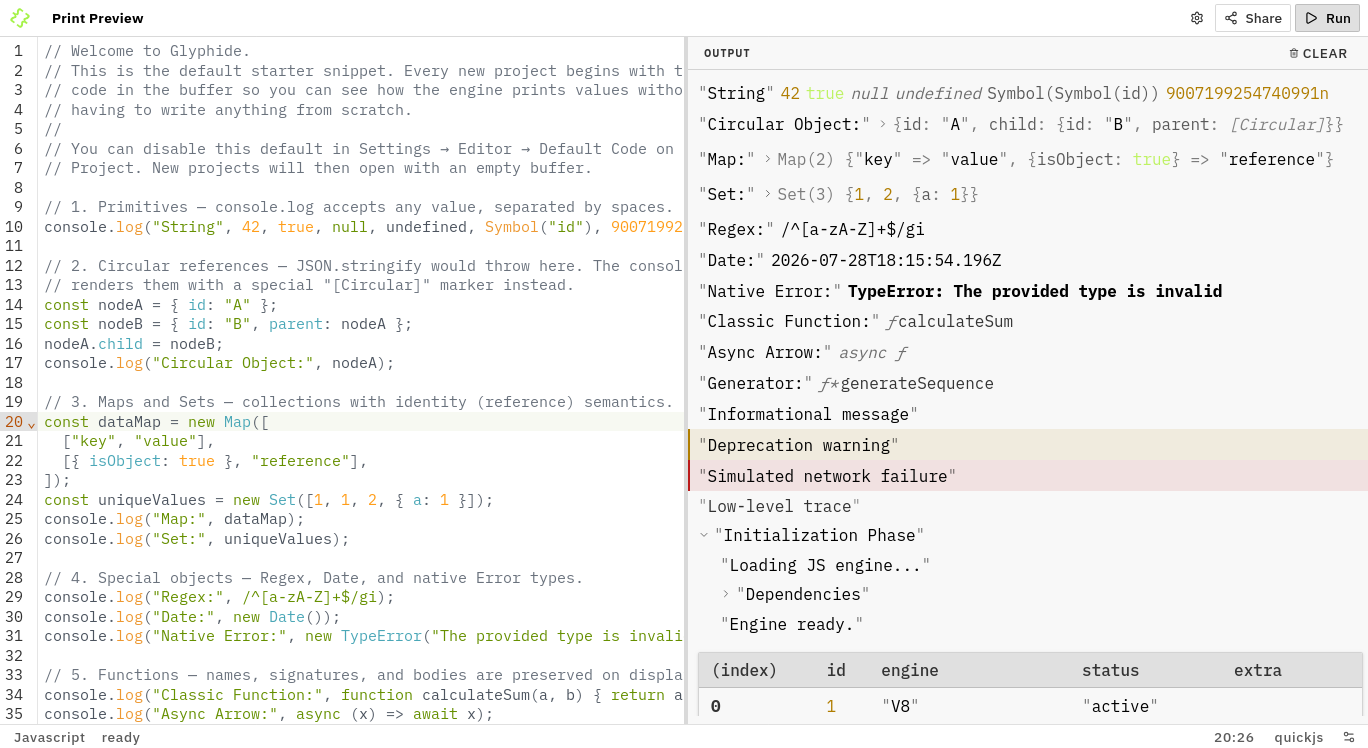Screen dimensions: 1368x748
Task: Expand the Map(2) output entry
Action: (767, 159)
